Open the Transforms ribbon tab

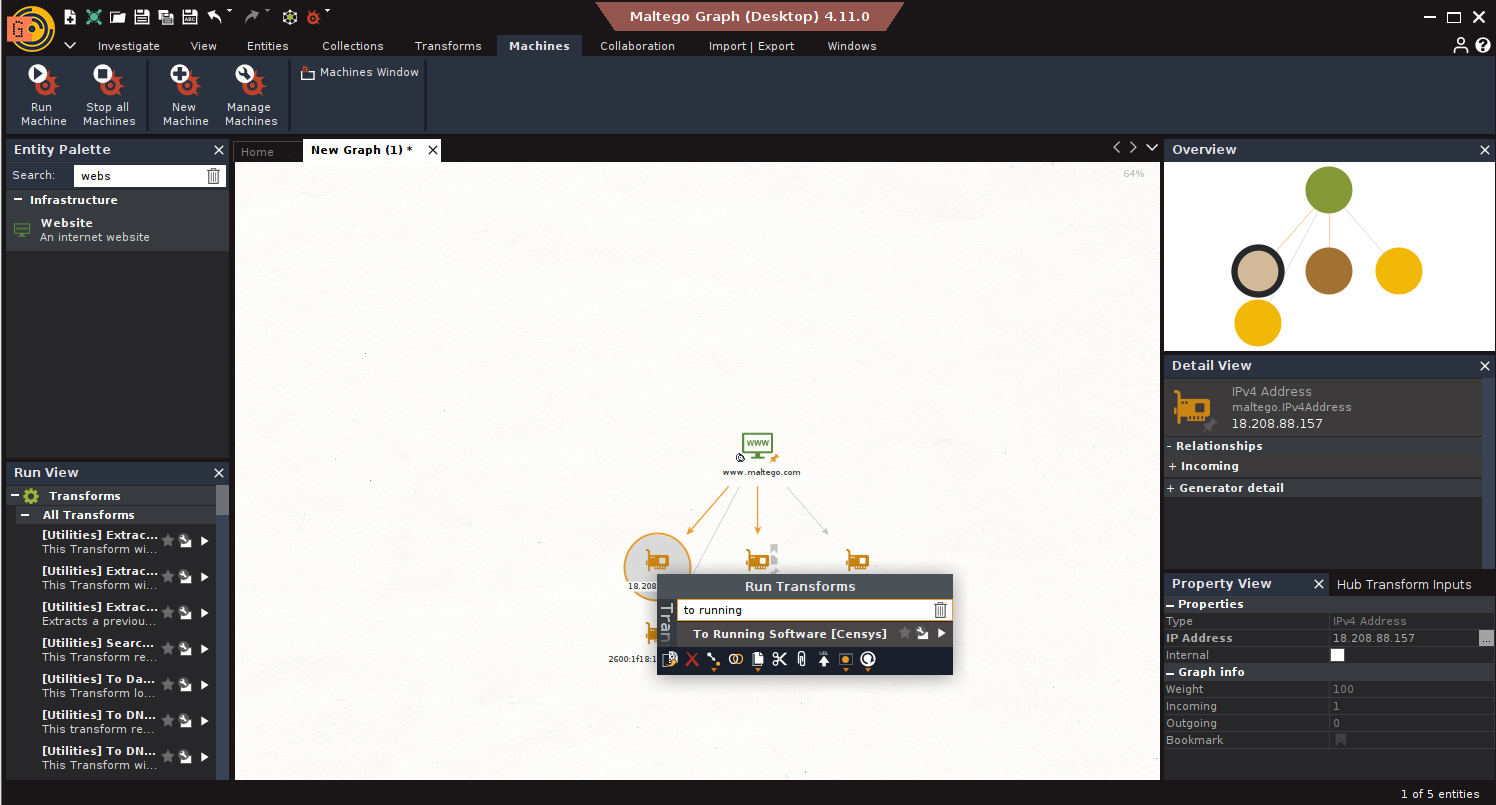(448, 46)
